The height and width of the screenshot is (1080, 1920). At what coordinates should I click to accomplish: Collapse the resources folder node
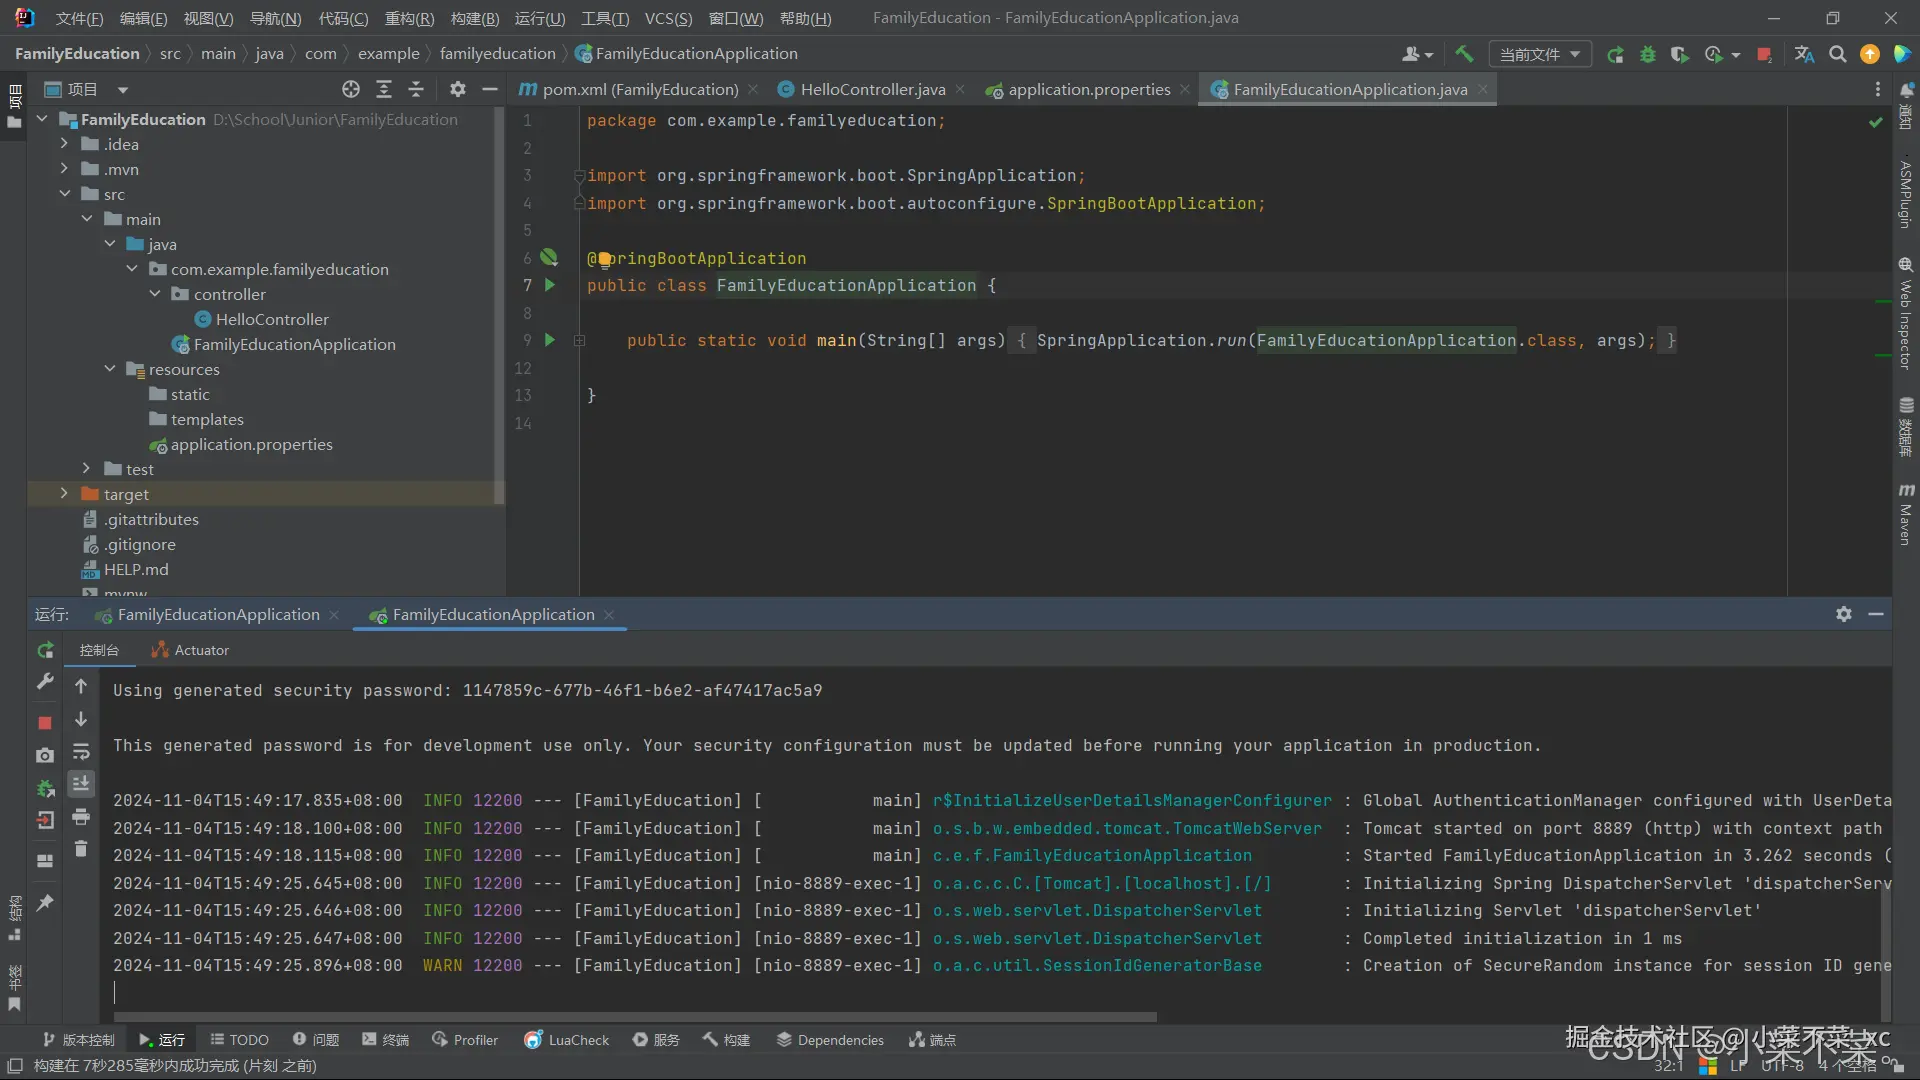click(x=110, y=369)
